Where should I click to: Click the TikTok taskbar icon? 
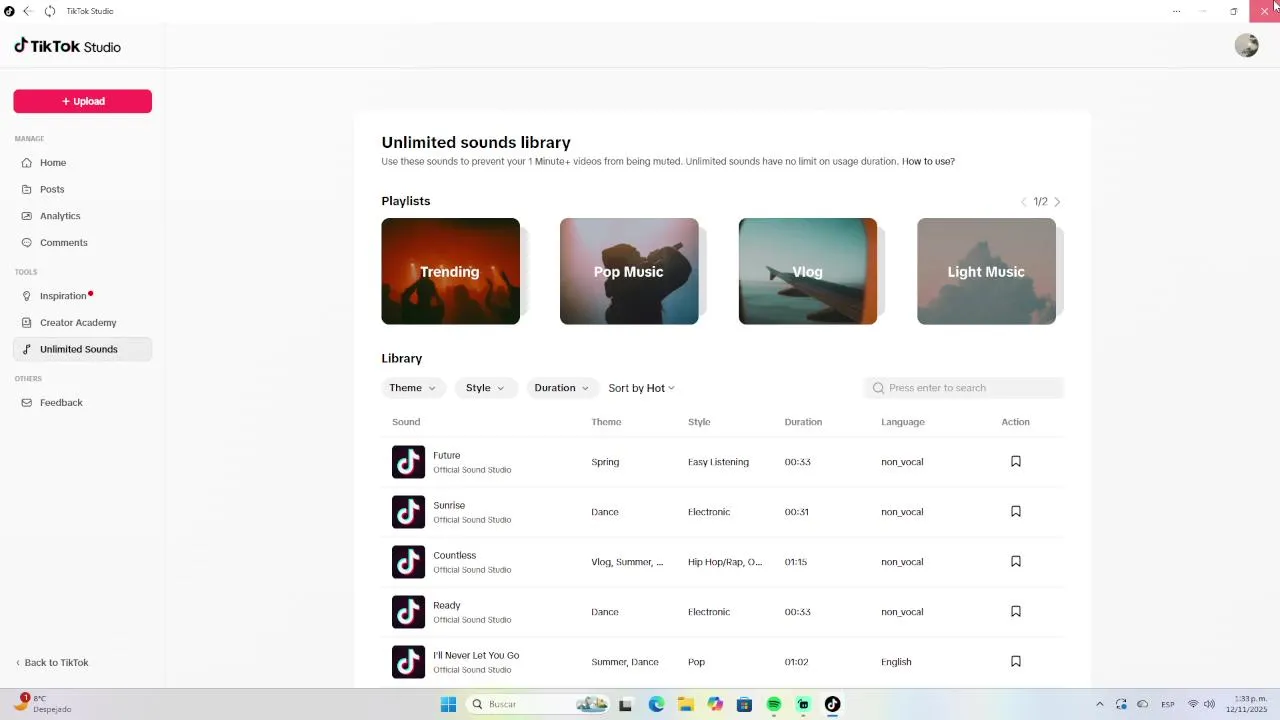(x=832, y=704)
